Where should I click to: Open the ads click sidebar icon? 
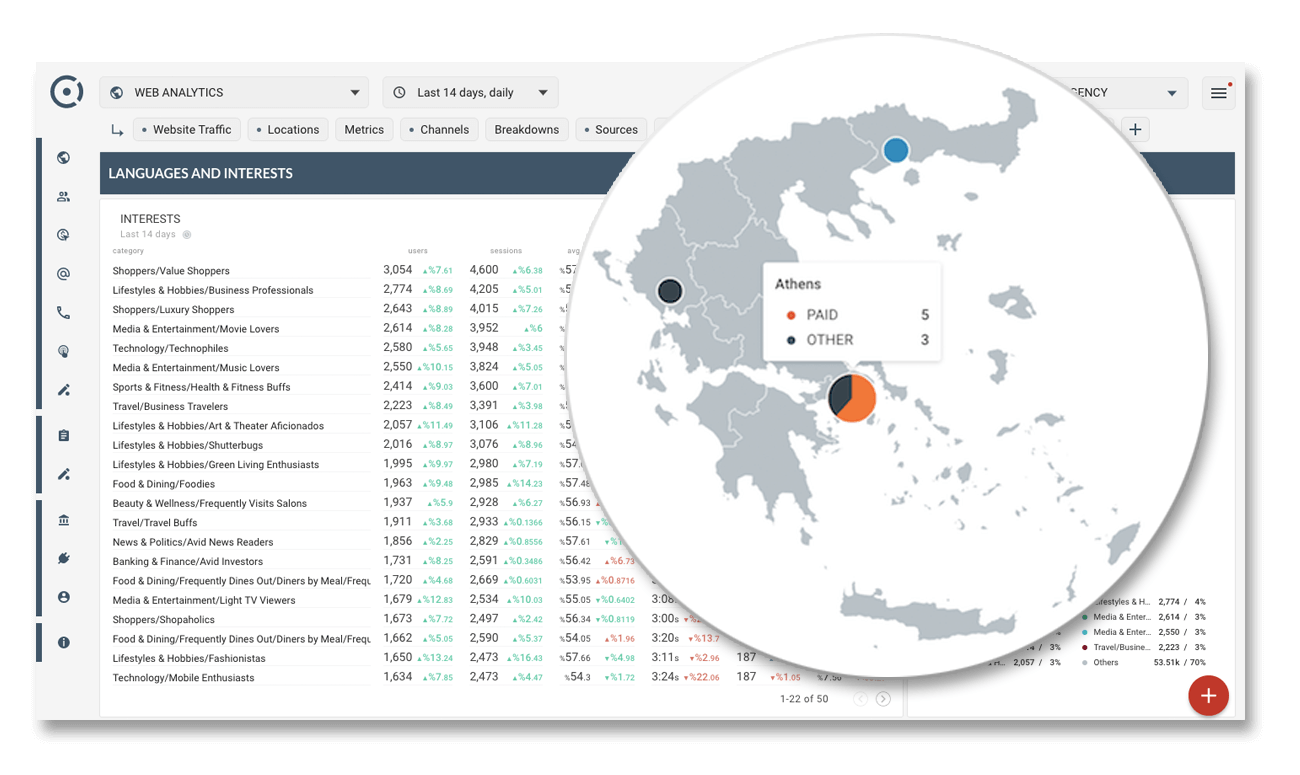64,235
